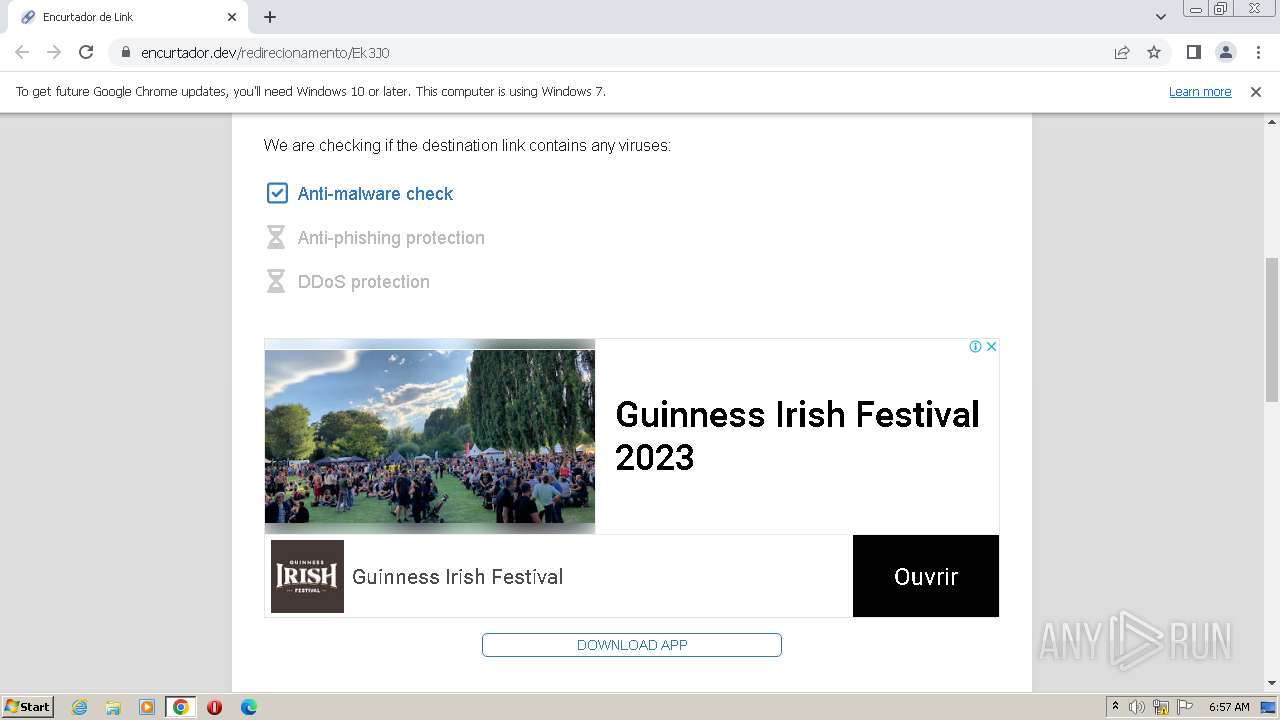Reload the current page
This screenshot has width=1280, height=720.
86,52
